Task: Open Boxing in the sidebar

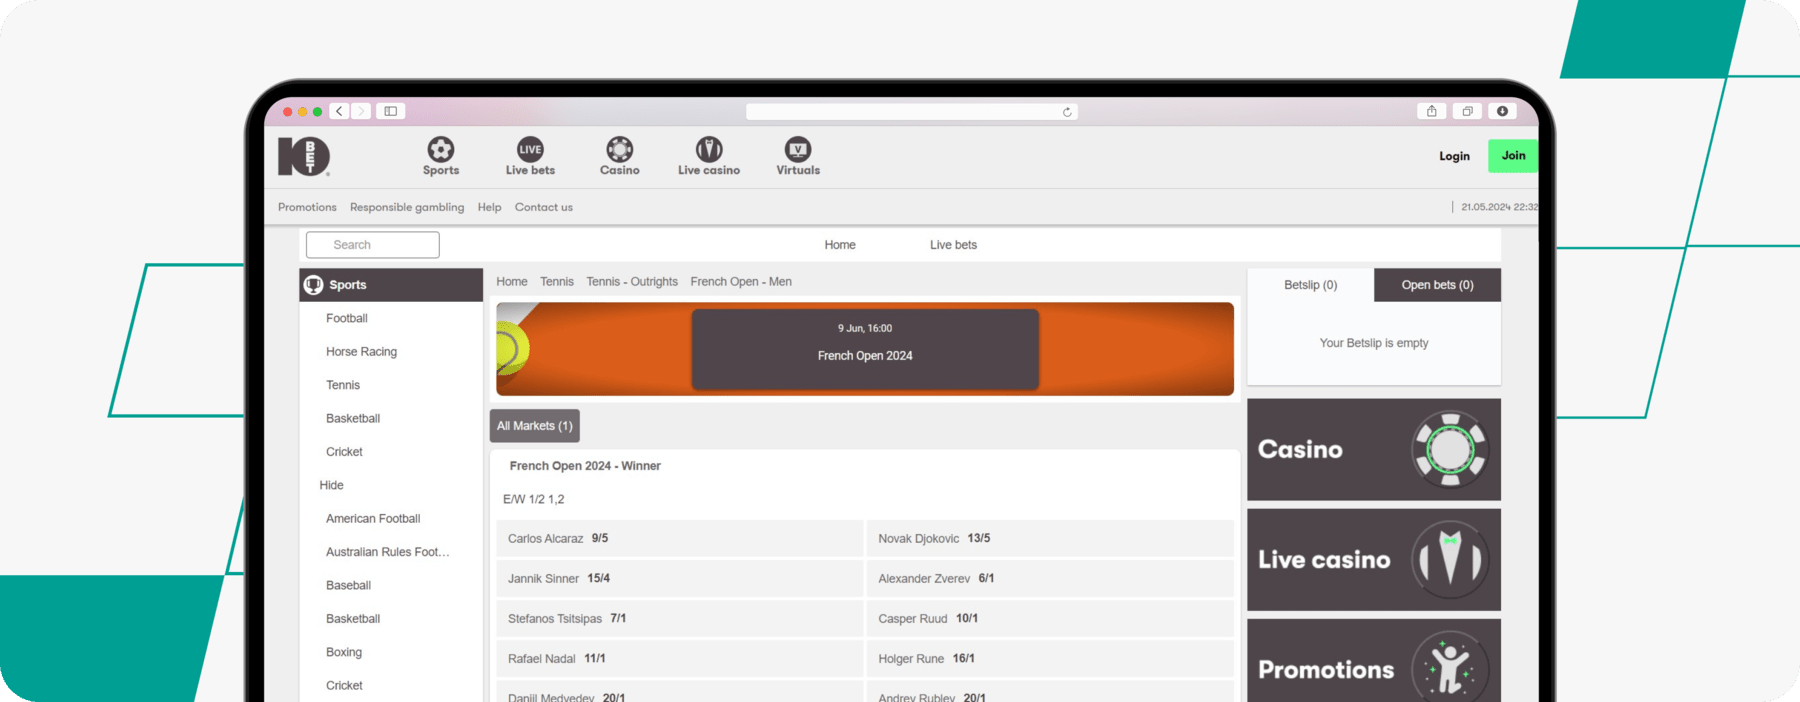Action: click(344, 652)
